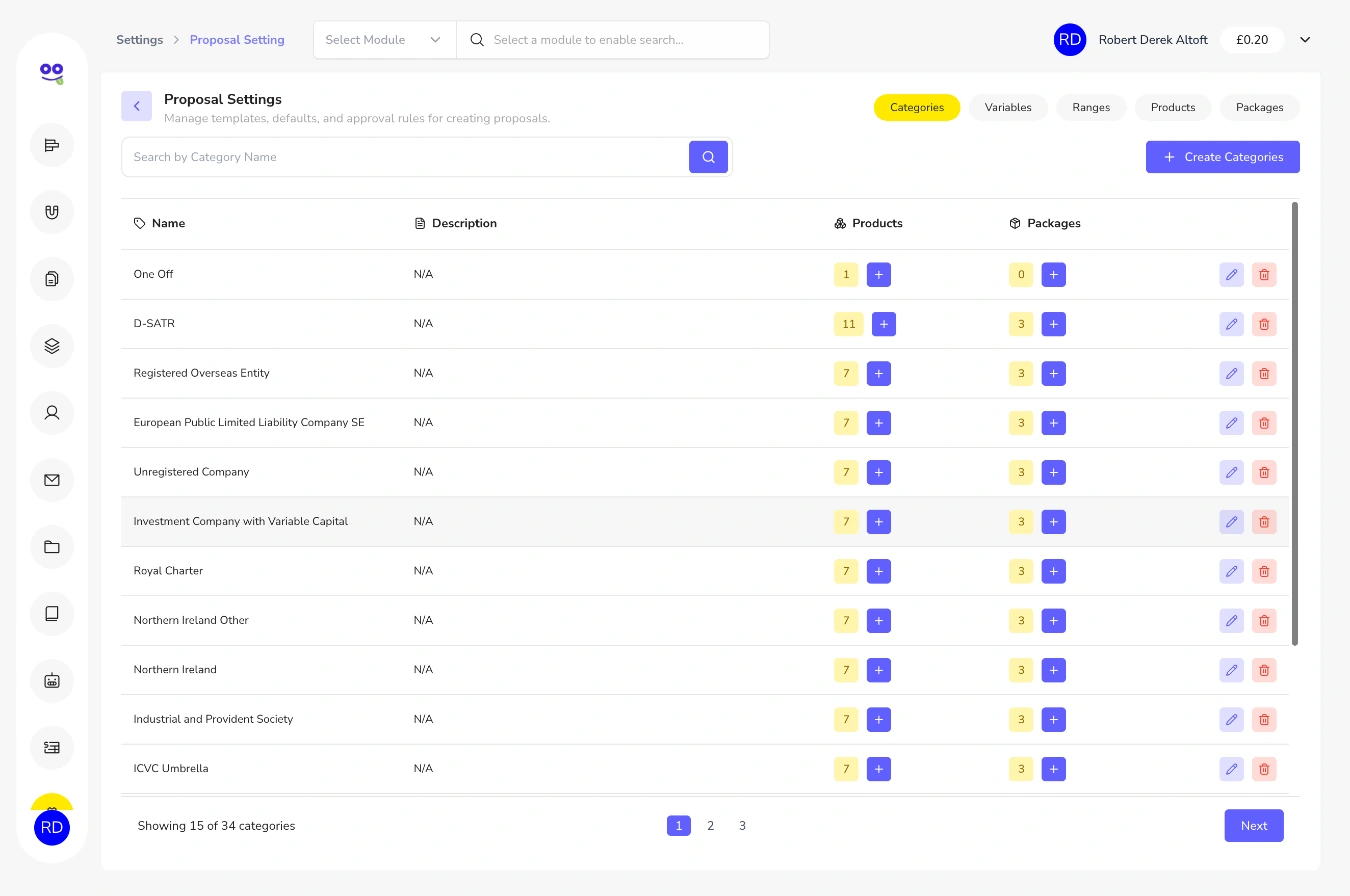Image resolution: width=1350 pixels, height=896 pixels.
Task: Add a package to ICVC Umbrella
Action: coord(1054,769)
